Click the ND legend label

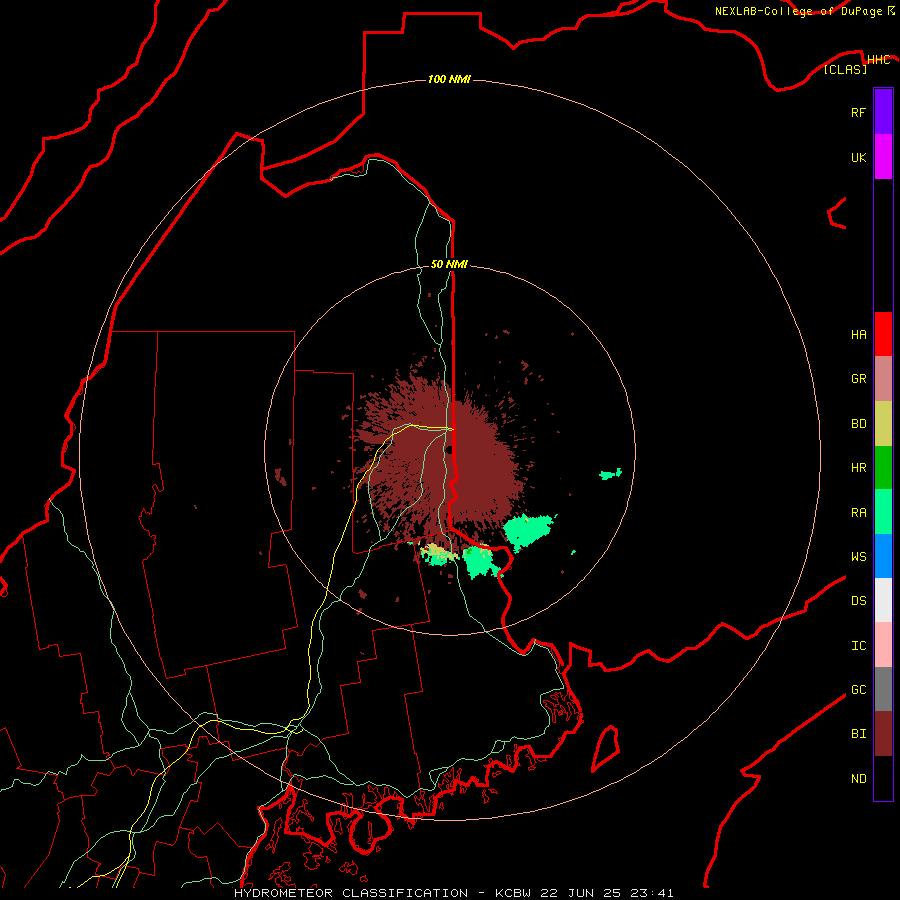[x=858, y=778]
